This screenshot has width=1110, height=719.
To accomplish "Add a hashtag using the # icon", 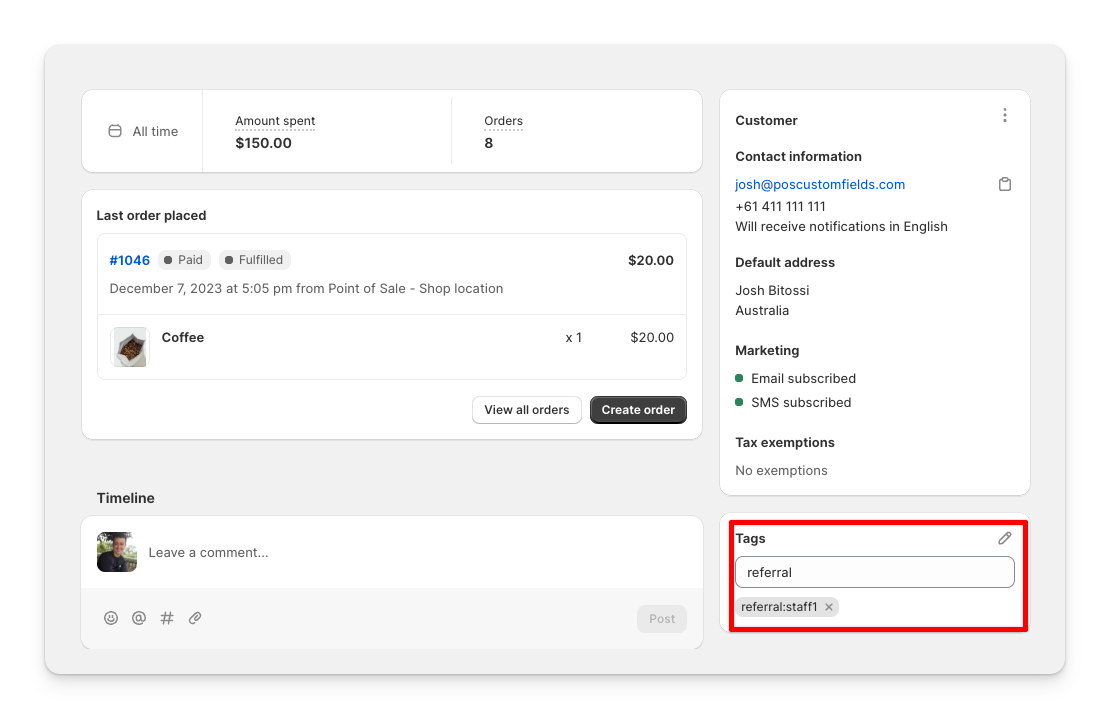I will [167, 618].
